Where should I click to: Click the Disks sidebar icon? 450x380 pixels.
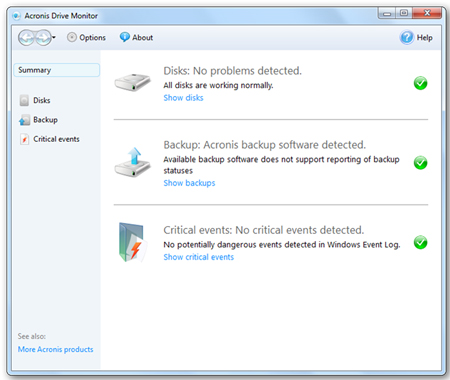(24, 100)
